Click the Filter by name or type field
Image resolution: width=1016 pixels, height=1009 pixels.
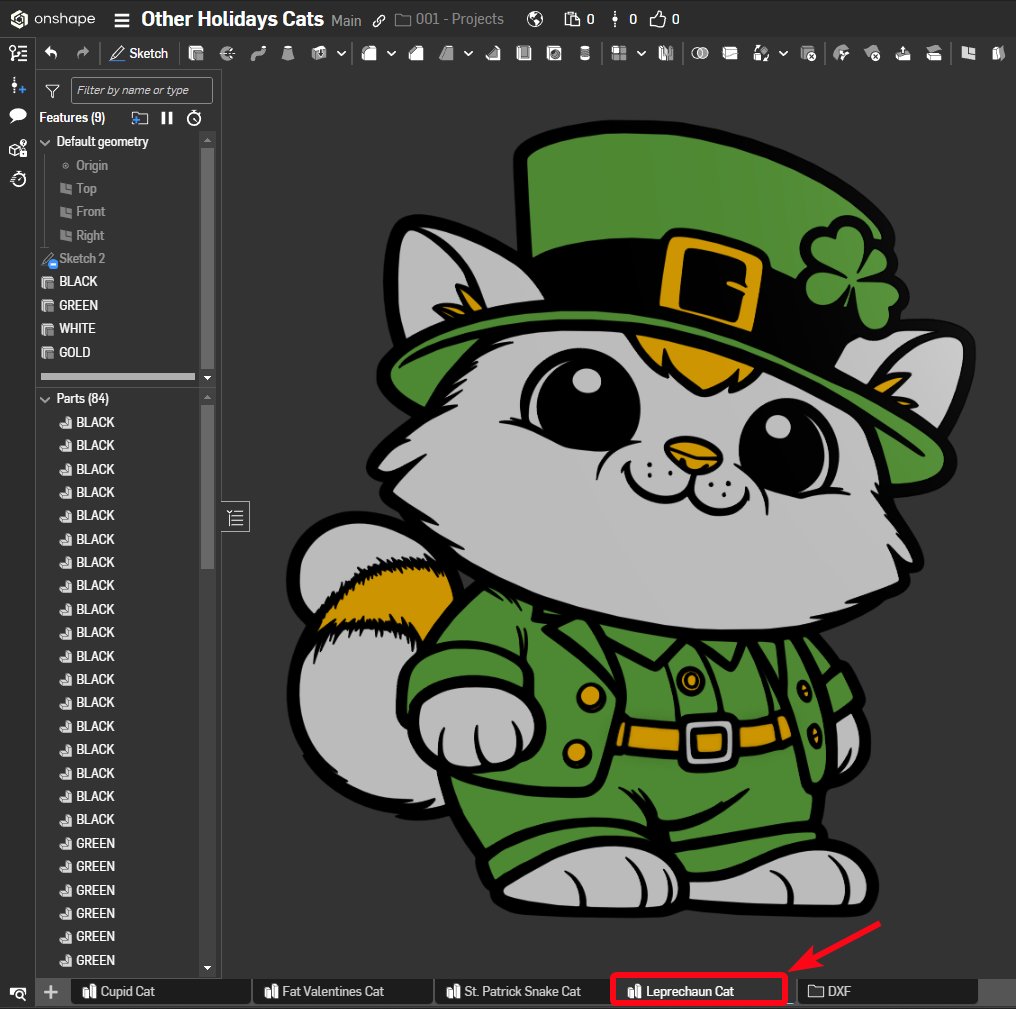point(141,91)
